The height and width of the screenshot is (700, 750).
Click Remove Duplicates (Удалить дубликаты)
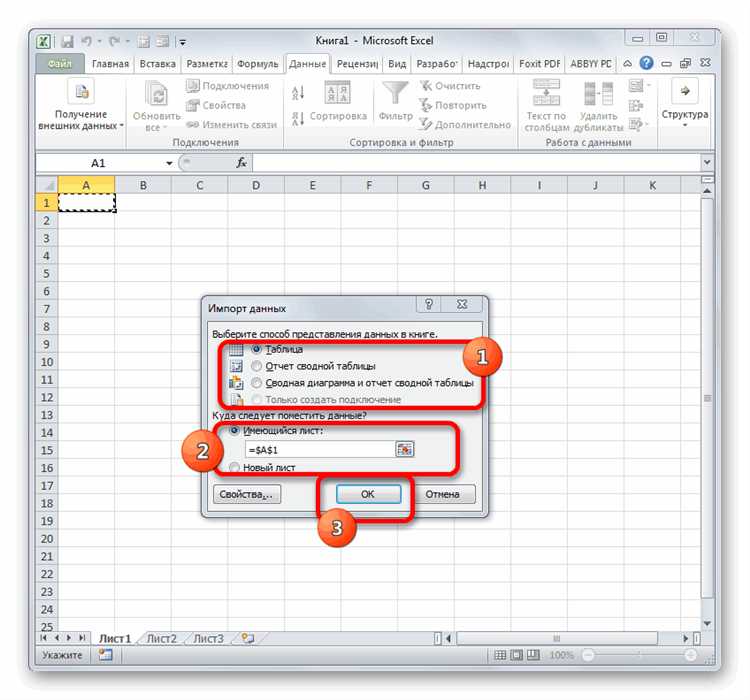point(598,106)
